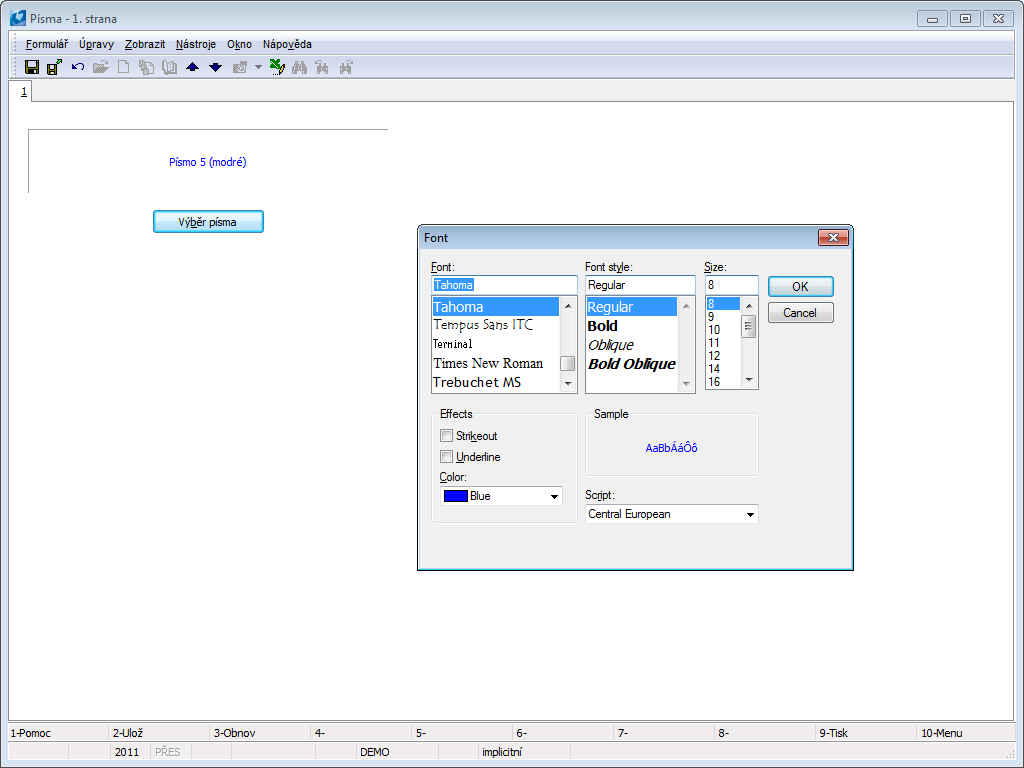
Task: Click save-and-close icon with green arrow
Action: pyautogui.click(x=54, y=67)
